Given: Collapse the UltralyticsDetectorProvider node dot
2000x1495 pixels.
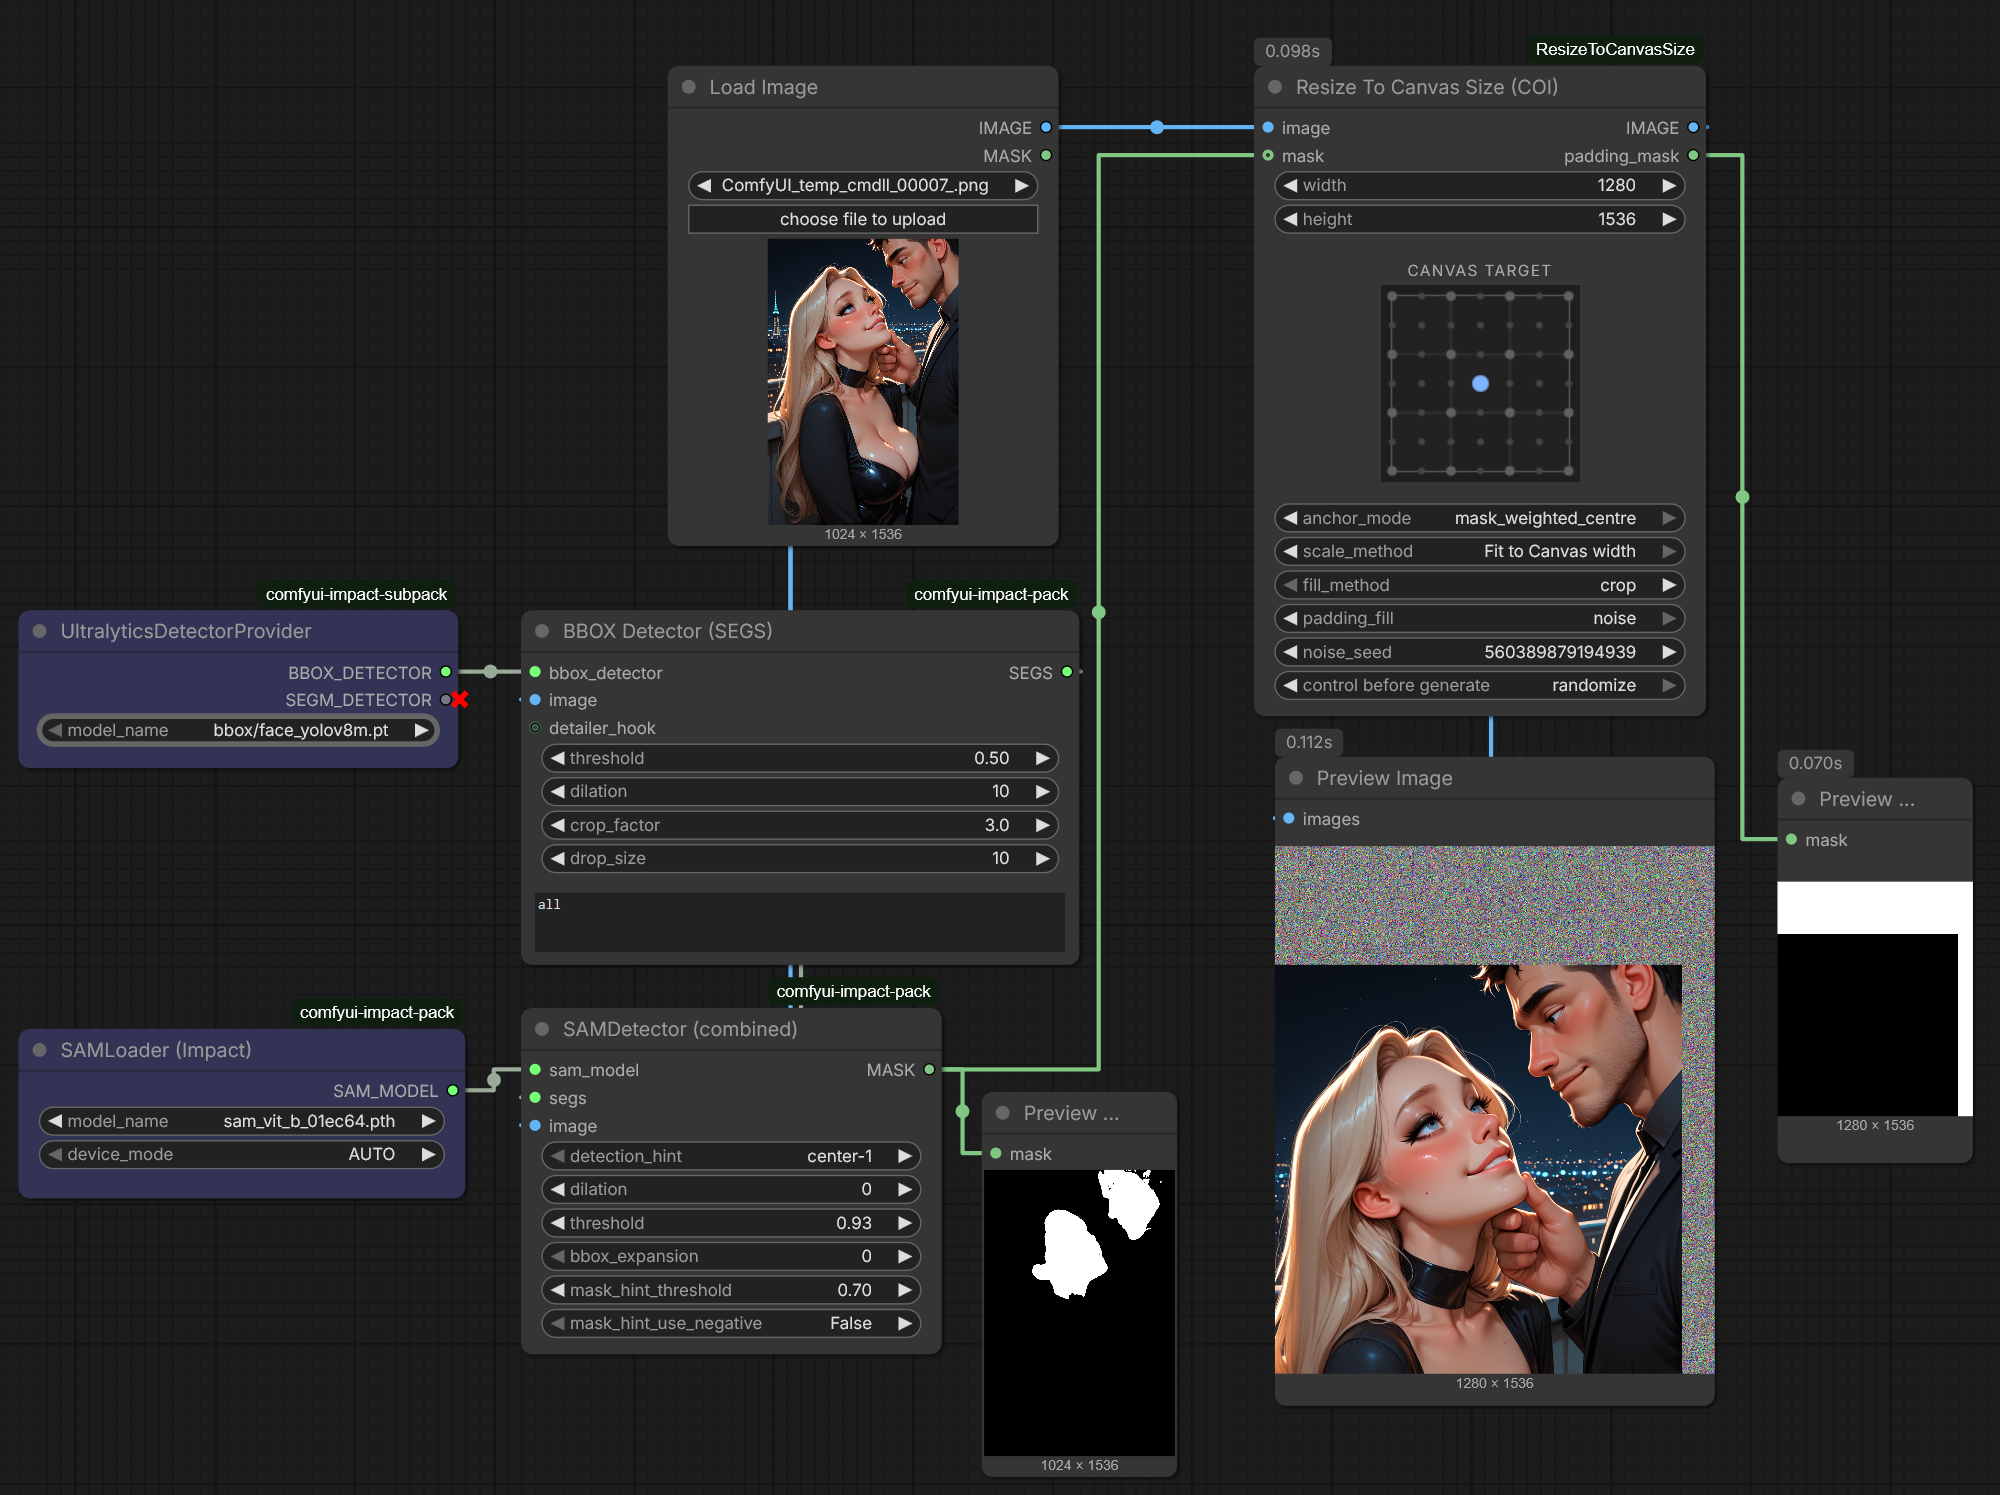Looking at the screenshot, I should (40, 631).
